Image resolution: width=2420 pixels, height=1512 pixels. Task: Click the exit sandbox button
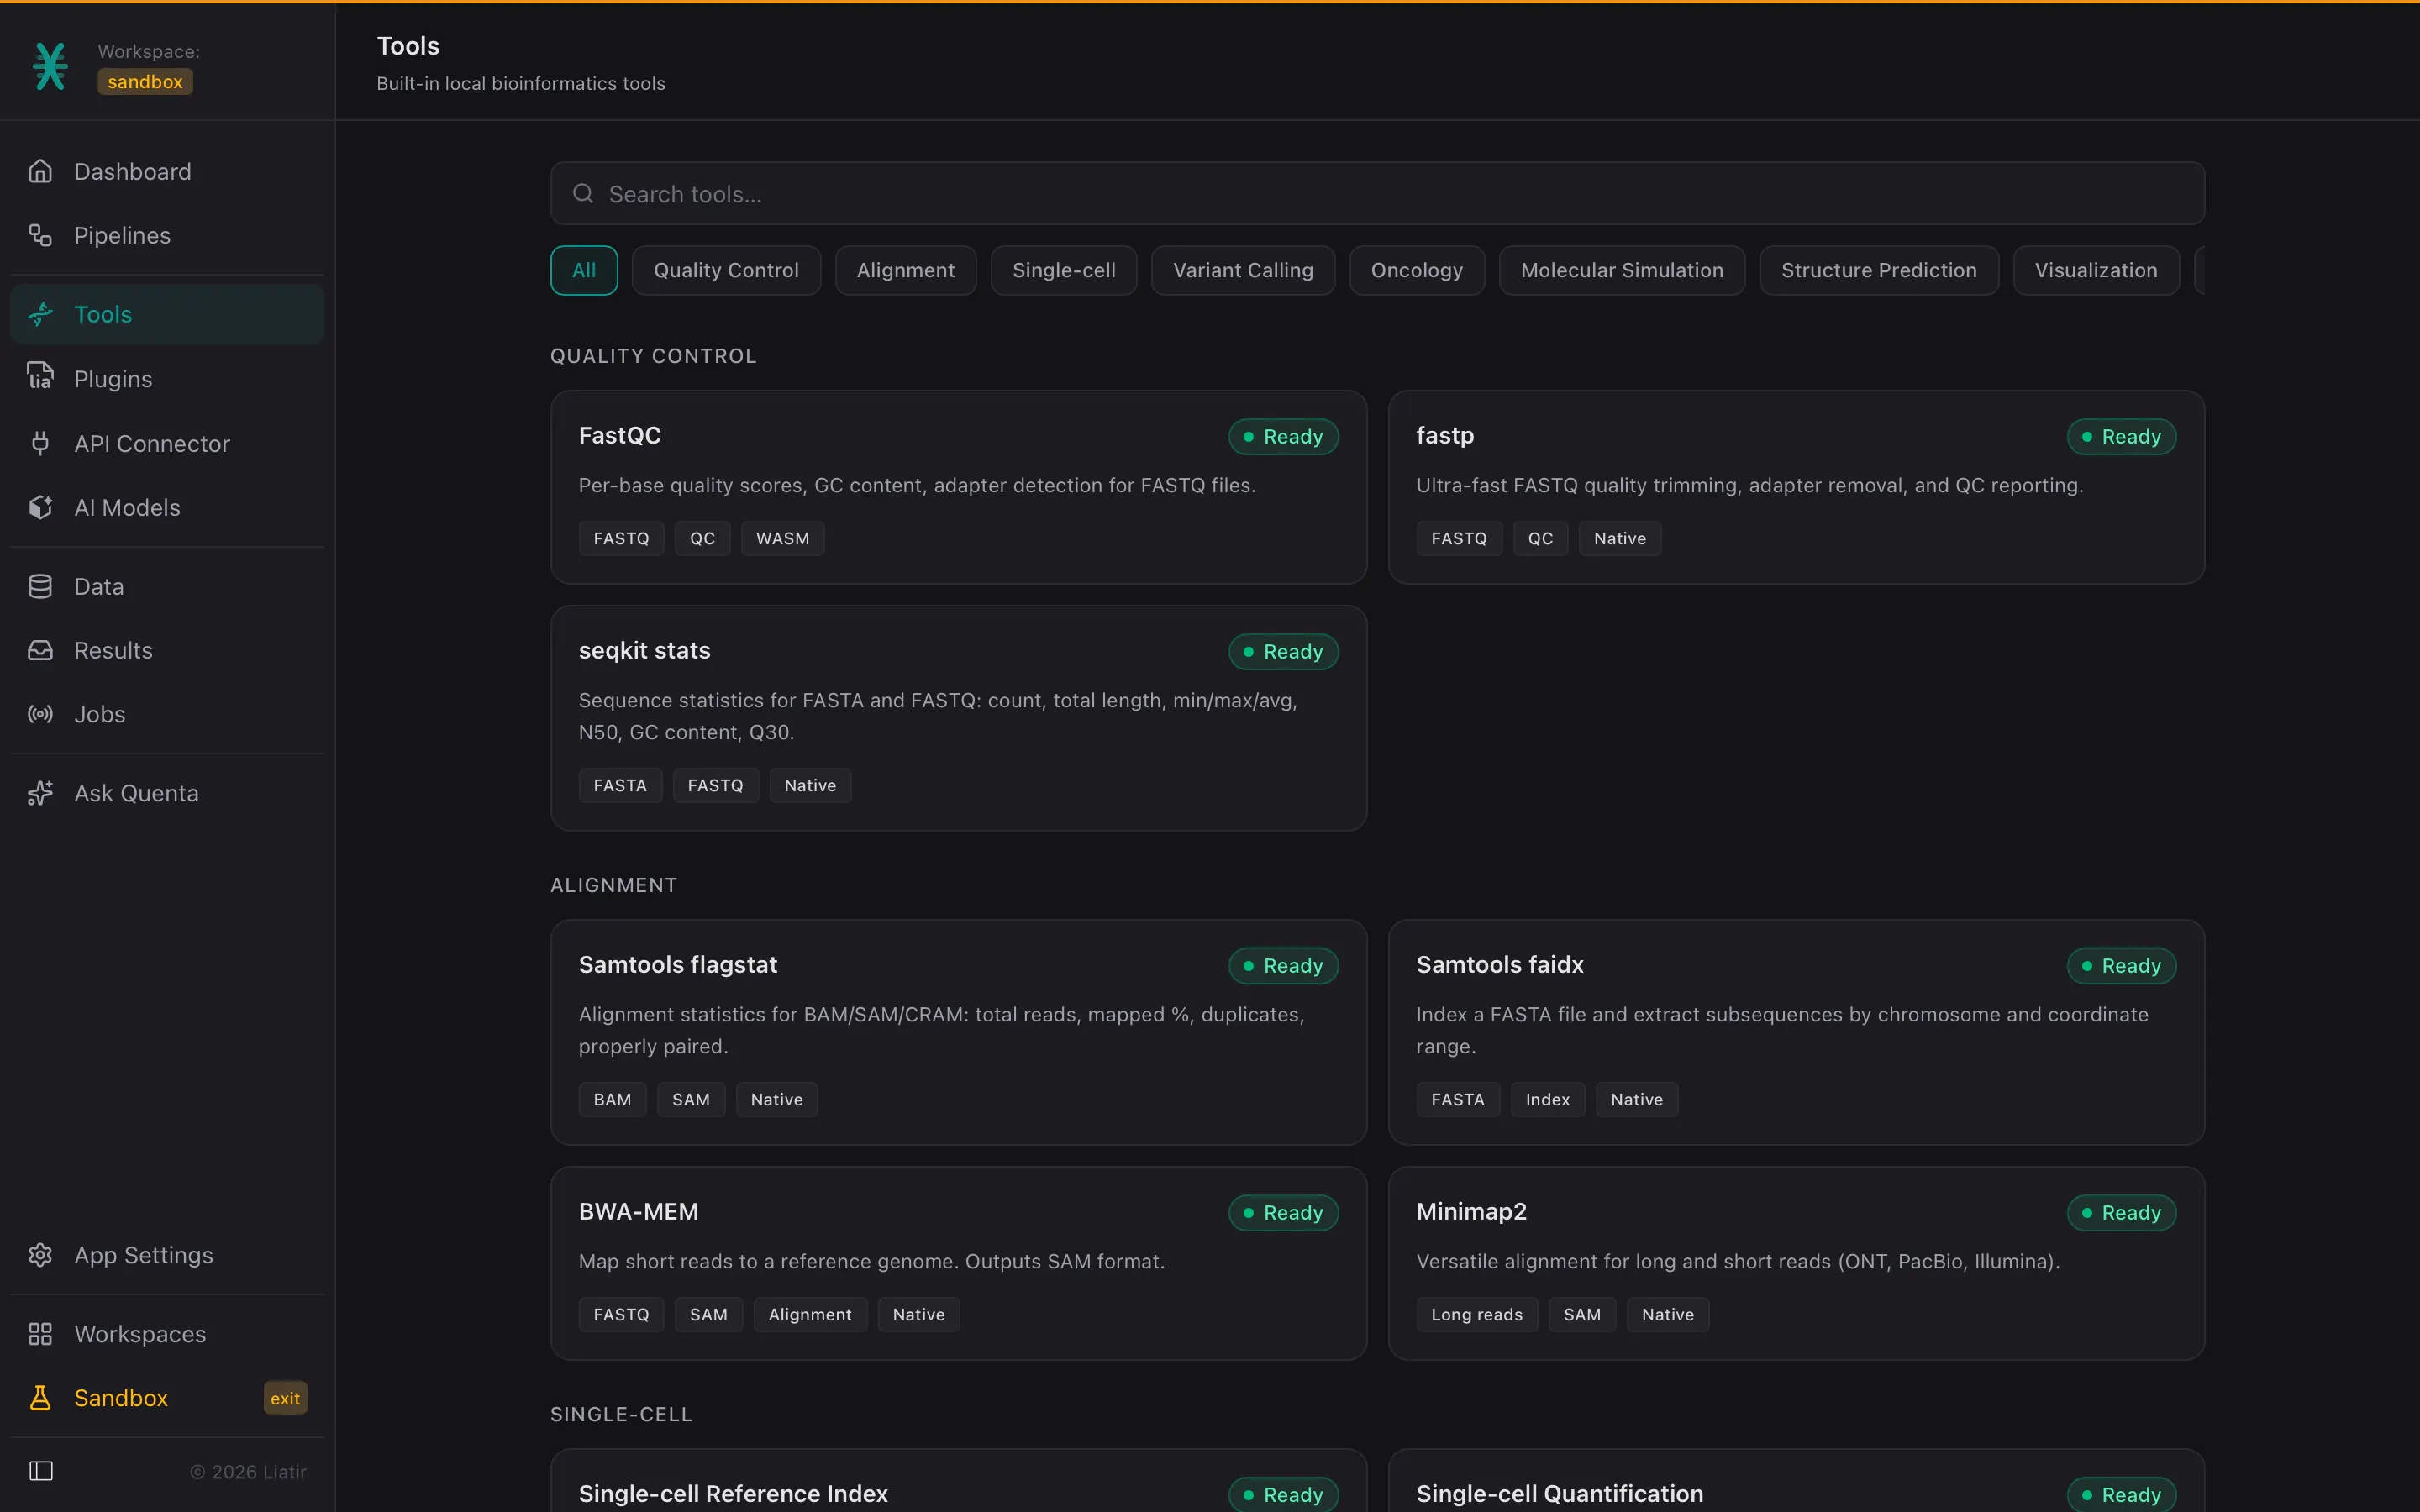pos(285,1398)
